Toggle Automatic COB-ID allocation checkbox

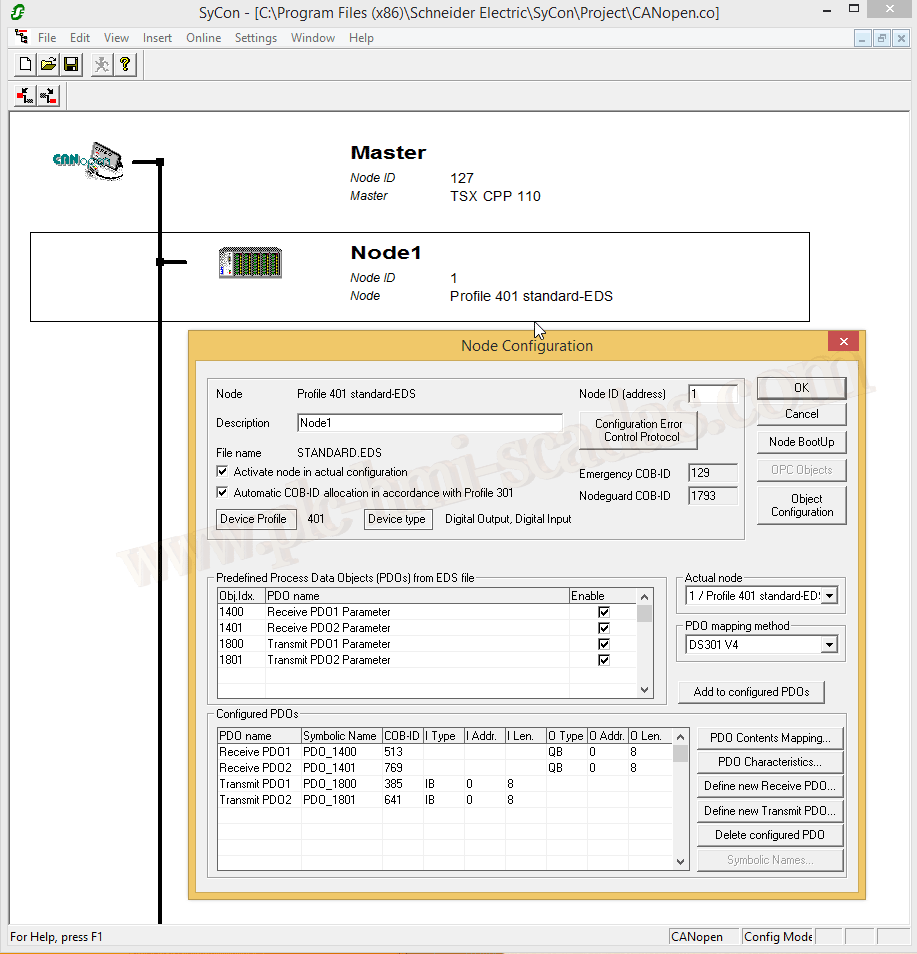click(x=223, y=493)
